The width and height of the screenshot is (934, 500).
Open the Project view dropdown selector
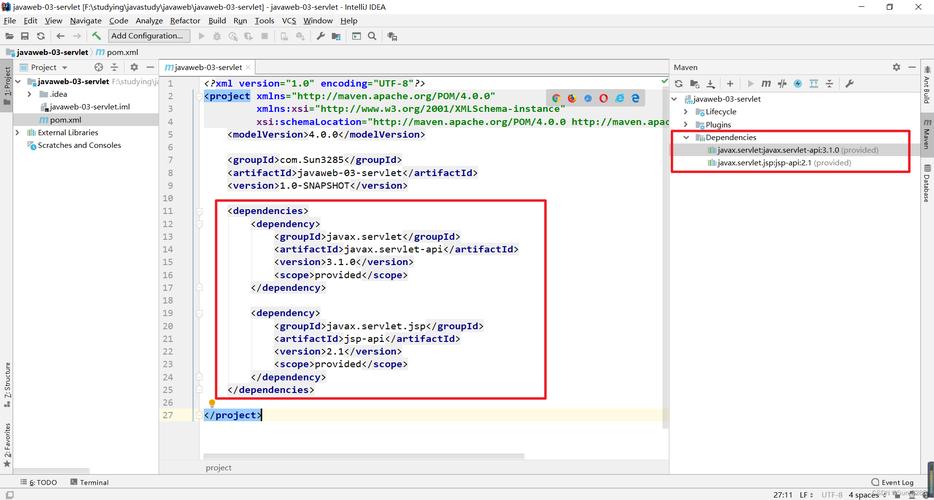(45, 67)
